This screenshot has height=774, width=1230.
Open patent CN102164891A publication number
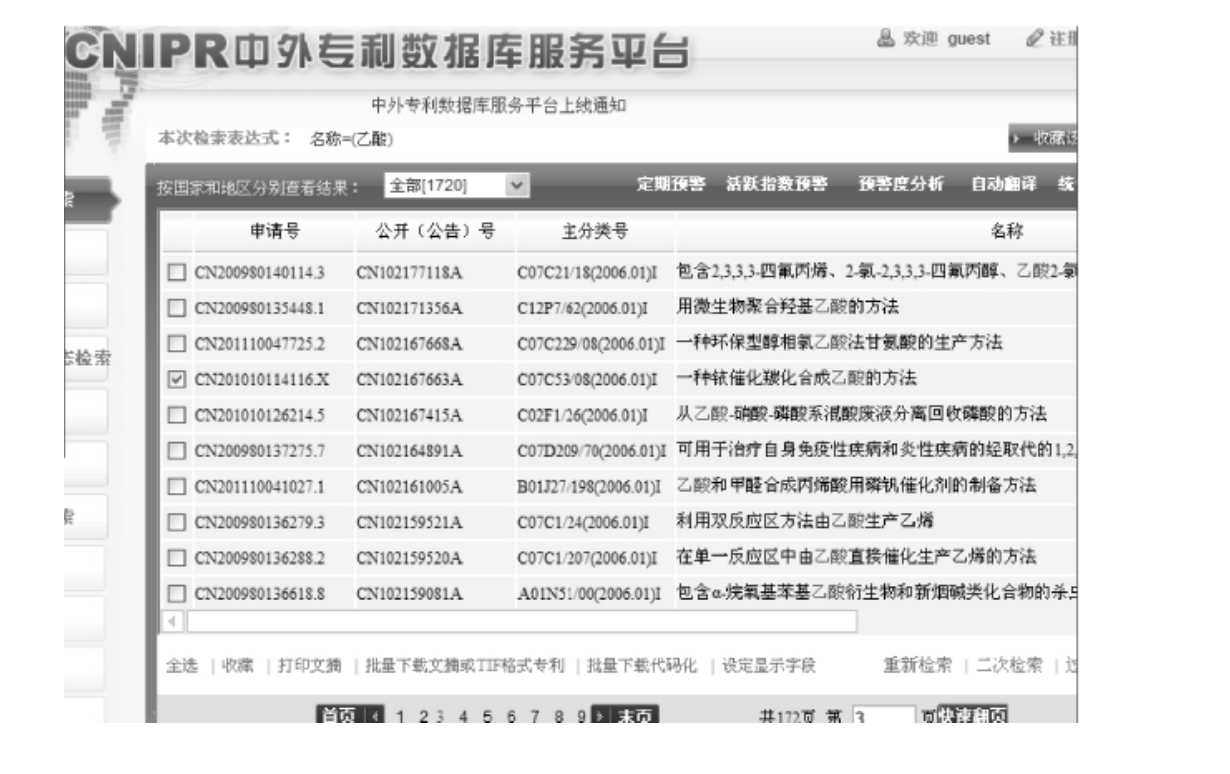(408, 451)
